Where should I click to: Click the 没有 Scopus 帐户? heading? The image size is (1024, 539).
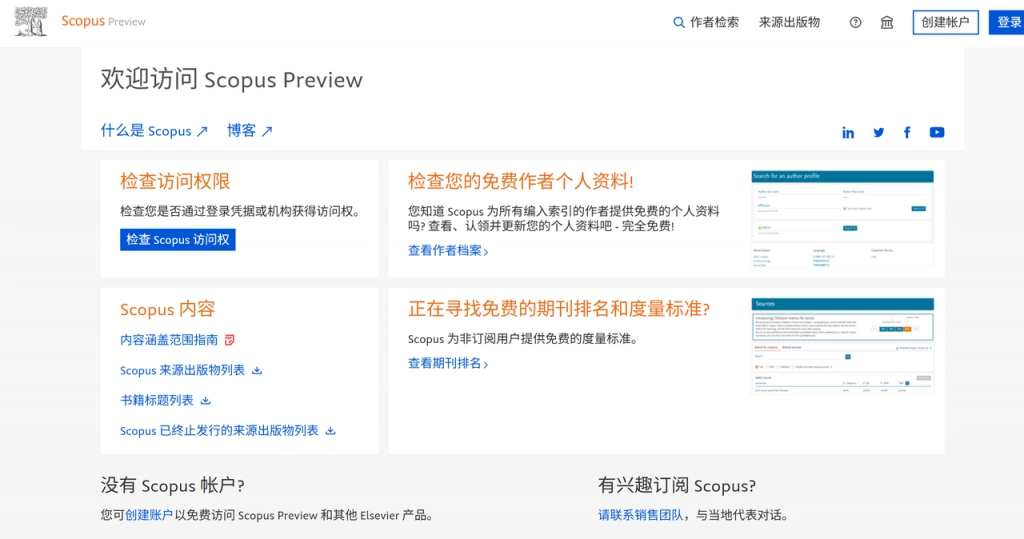click(172, 485)
